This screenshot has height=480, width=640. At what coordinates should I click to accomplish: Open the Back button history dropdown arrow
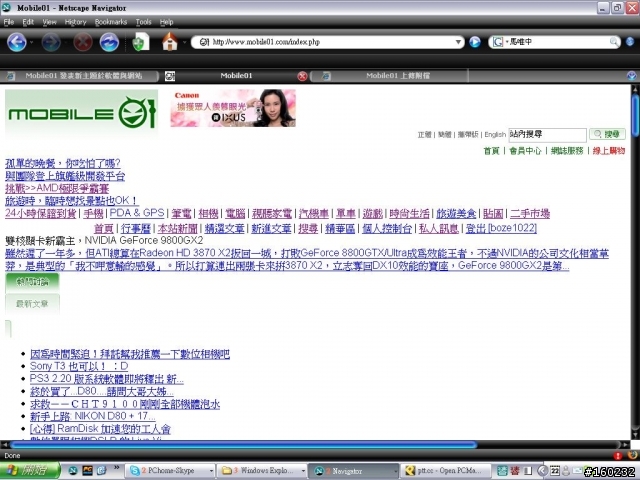tap(31, 42)
